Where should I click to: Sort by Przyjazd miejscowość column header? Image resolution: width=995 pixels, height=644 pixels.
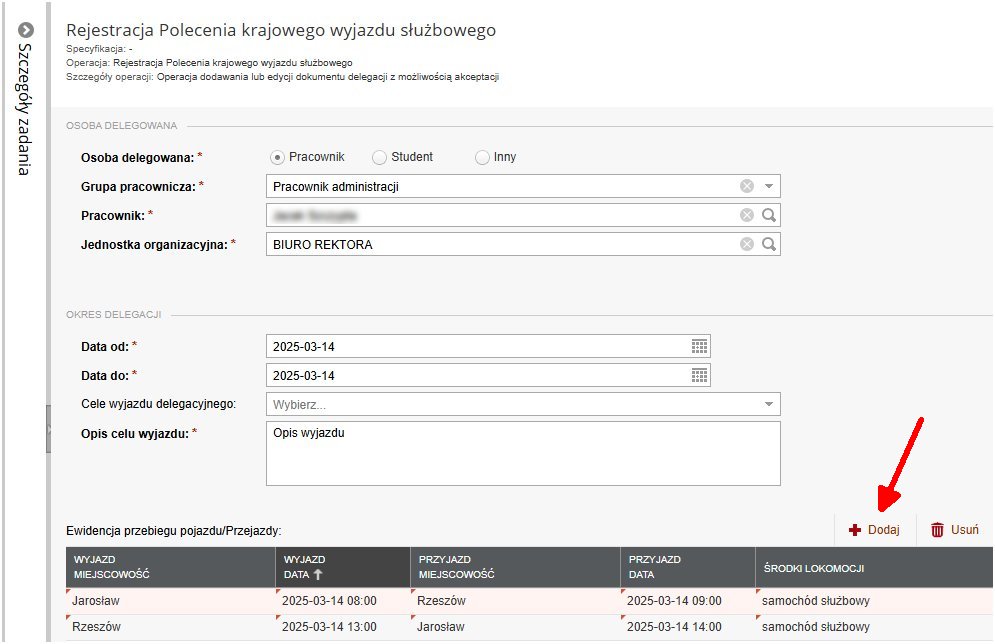[515, 567]
